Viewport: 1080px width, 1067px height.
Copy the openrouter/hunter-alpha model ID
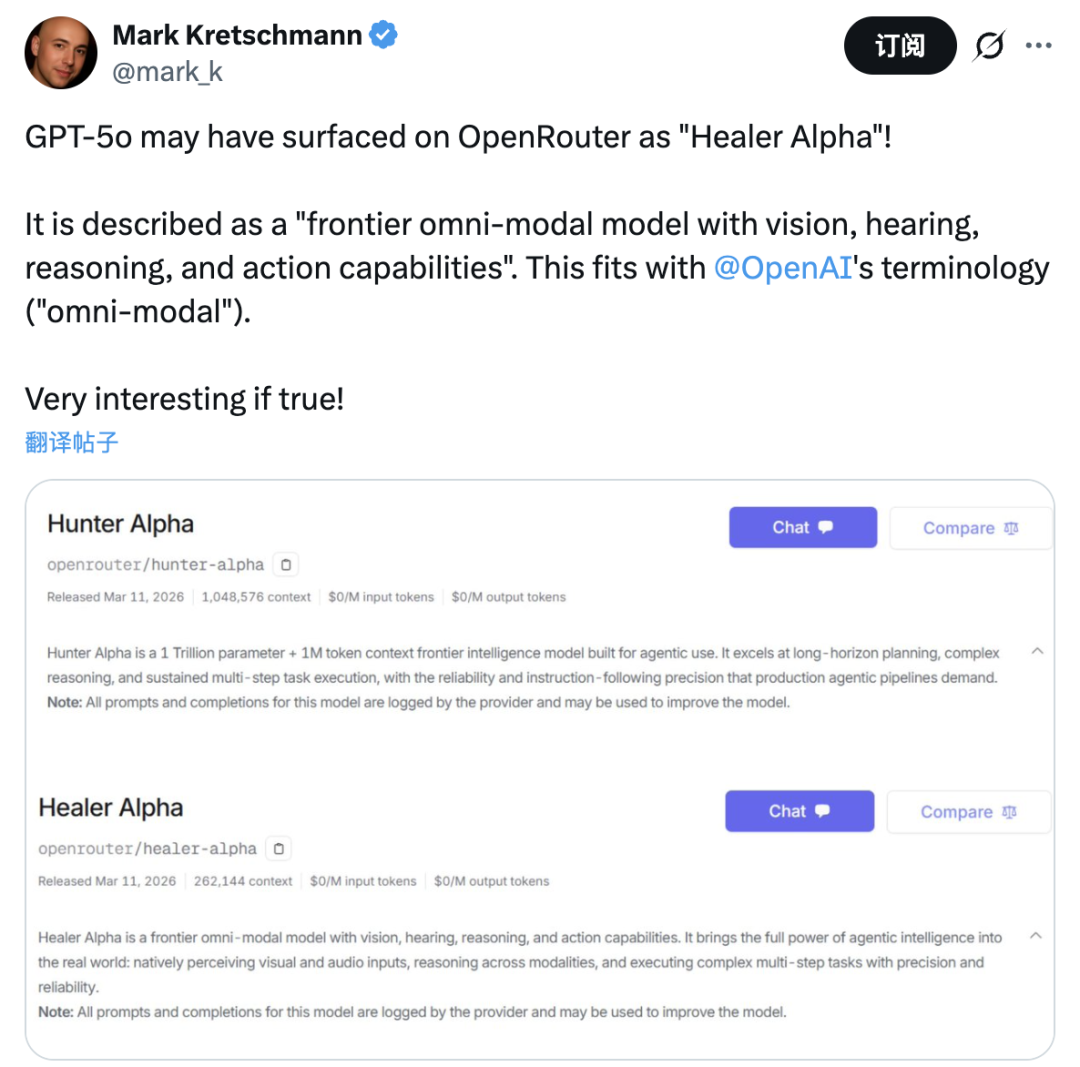click(x=286, y=565)
